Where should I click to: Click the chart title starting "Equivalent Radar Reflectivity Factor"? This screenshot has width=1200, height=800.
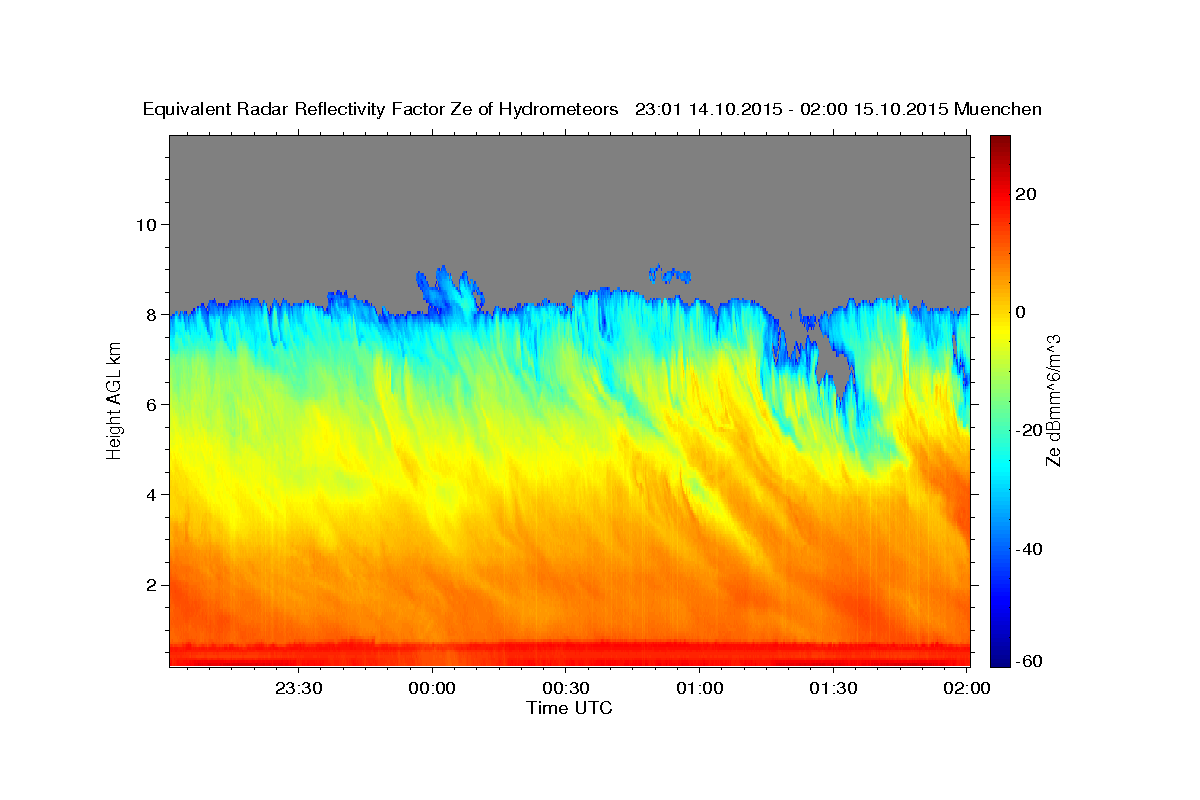[x=592, y=110]
